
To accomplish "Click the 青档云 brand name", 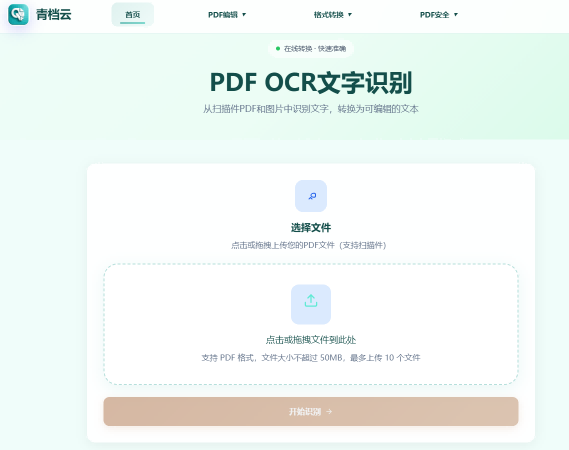I will point(54,15).
